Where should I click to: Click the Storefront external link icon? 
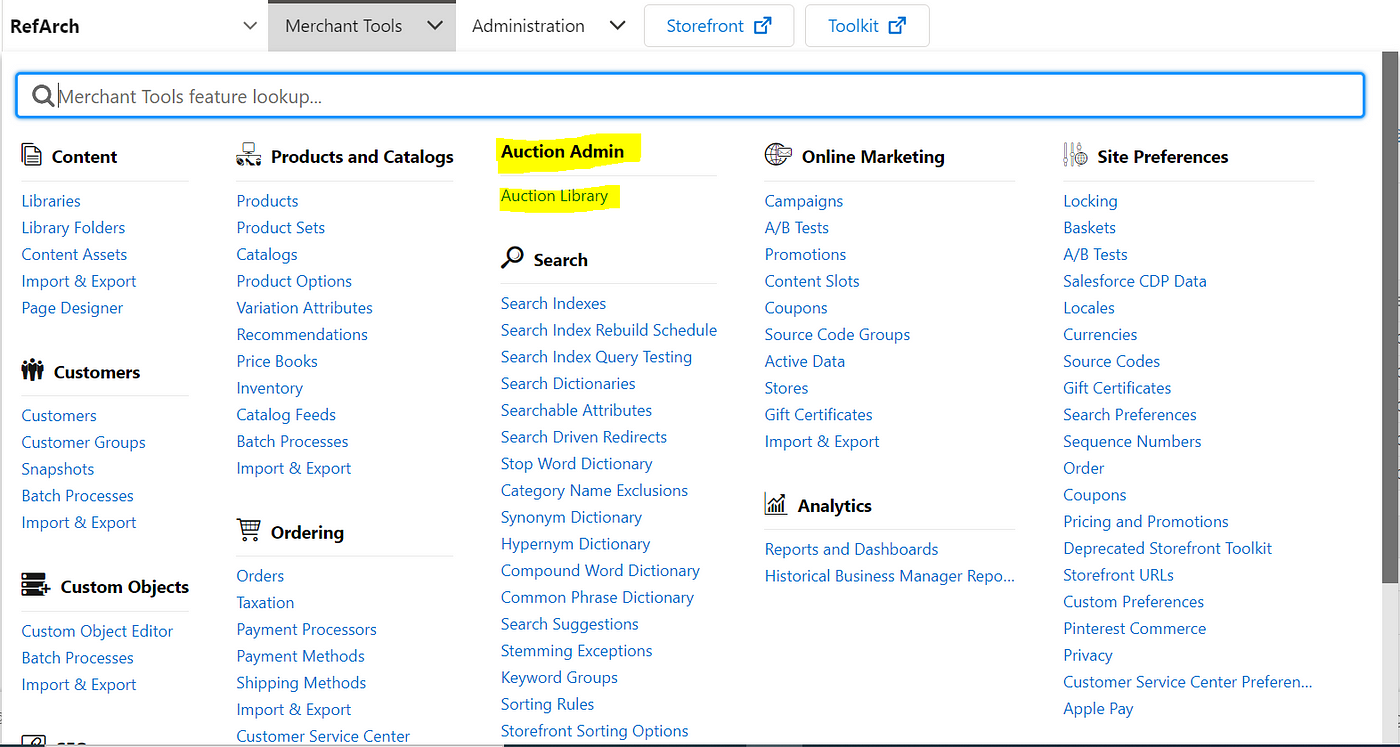[763, 26]
